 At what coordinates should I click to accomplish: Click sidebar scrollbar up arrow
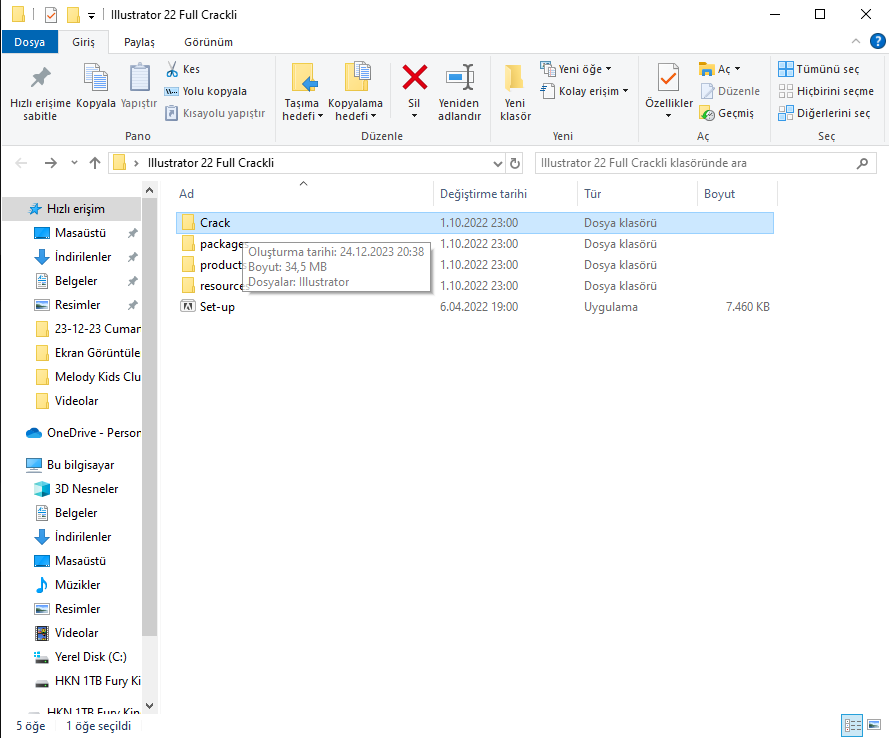pos(149,190)
